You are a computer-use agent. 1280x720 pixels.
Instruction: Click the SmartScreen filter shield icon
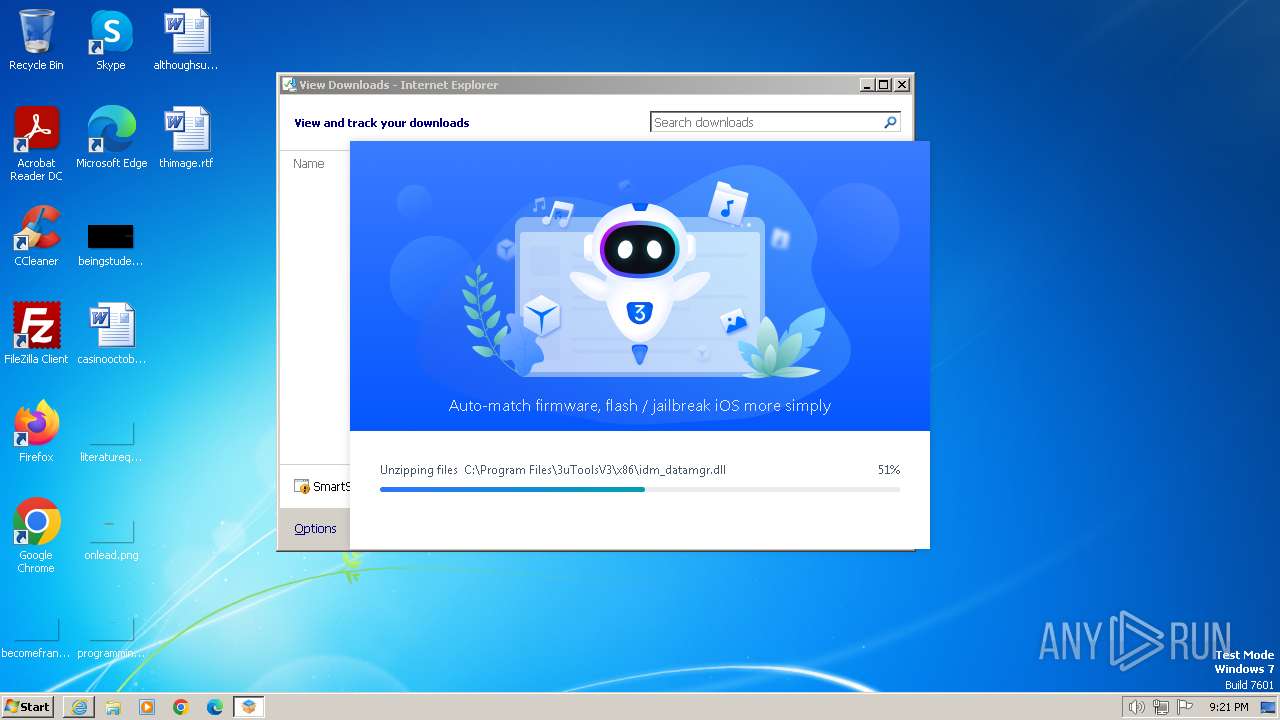[x=302, y=487]
